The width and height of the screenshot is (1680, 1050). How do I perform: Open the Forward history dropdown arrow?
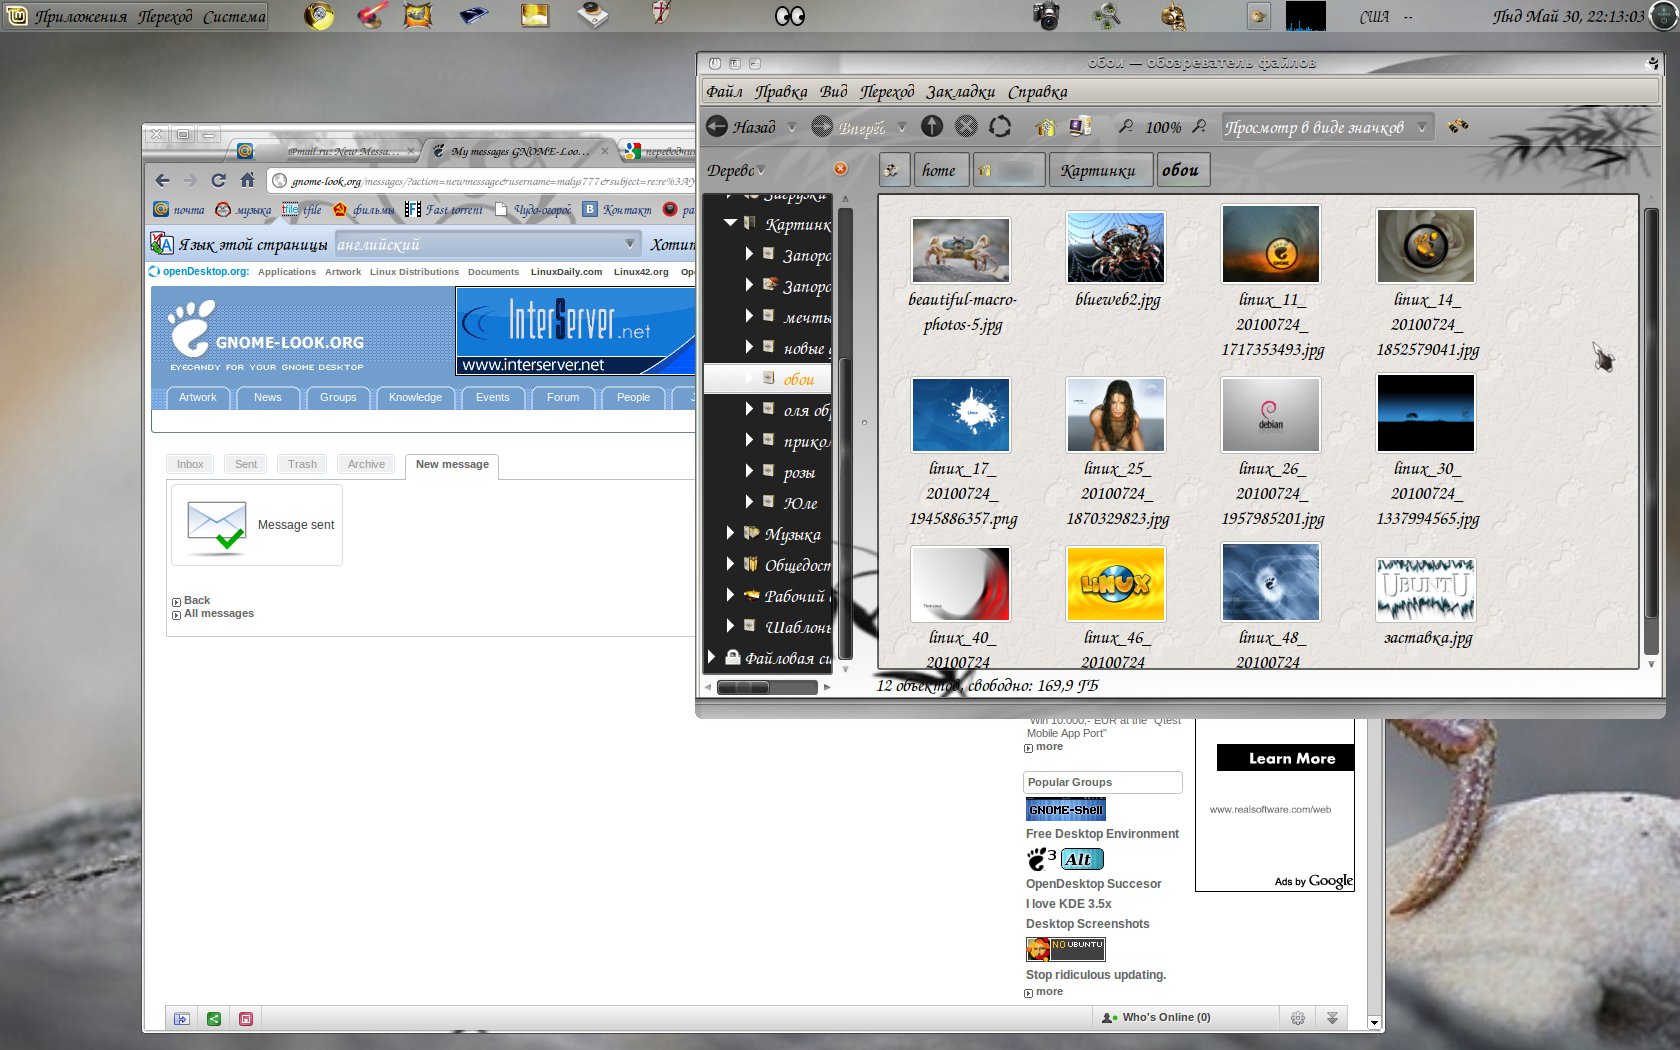coord(902,127)
